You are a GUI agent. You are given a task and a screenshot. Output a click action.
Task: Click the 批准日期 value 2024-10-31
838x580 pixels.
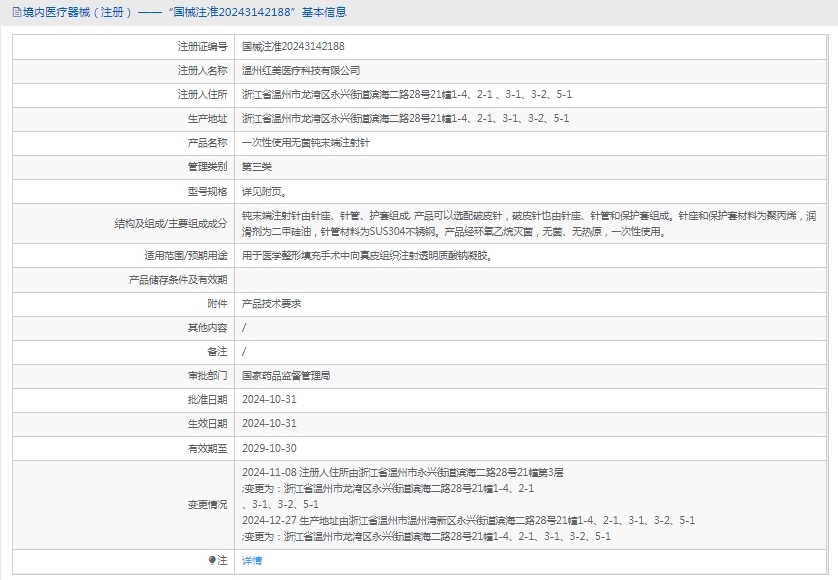tap(269, 400)
